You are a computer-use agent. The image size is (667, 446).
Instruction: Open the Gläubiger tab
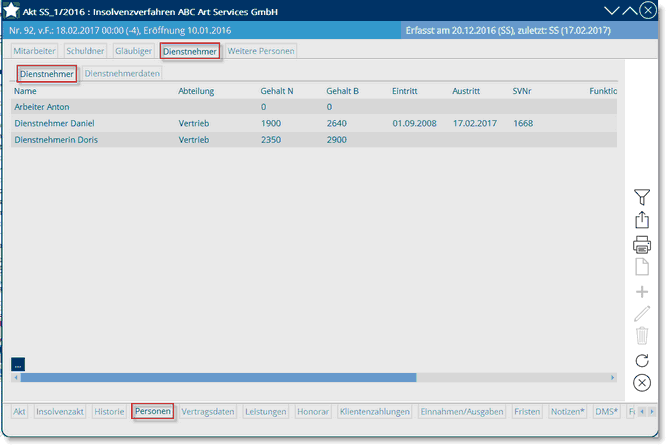tap(134, 51)
